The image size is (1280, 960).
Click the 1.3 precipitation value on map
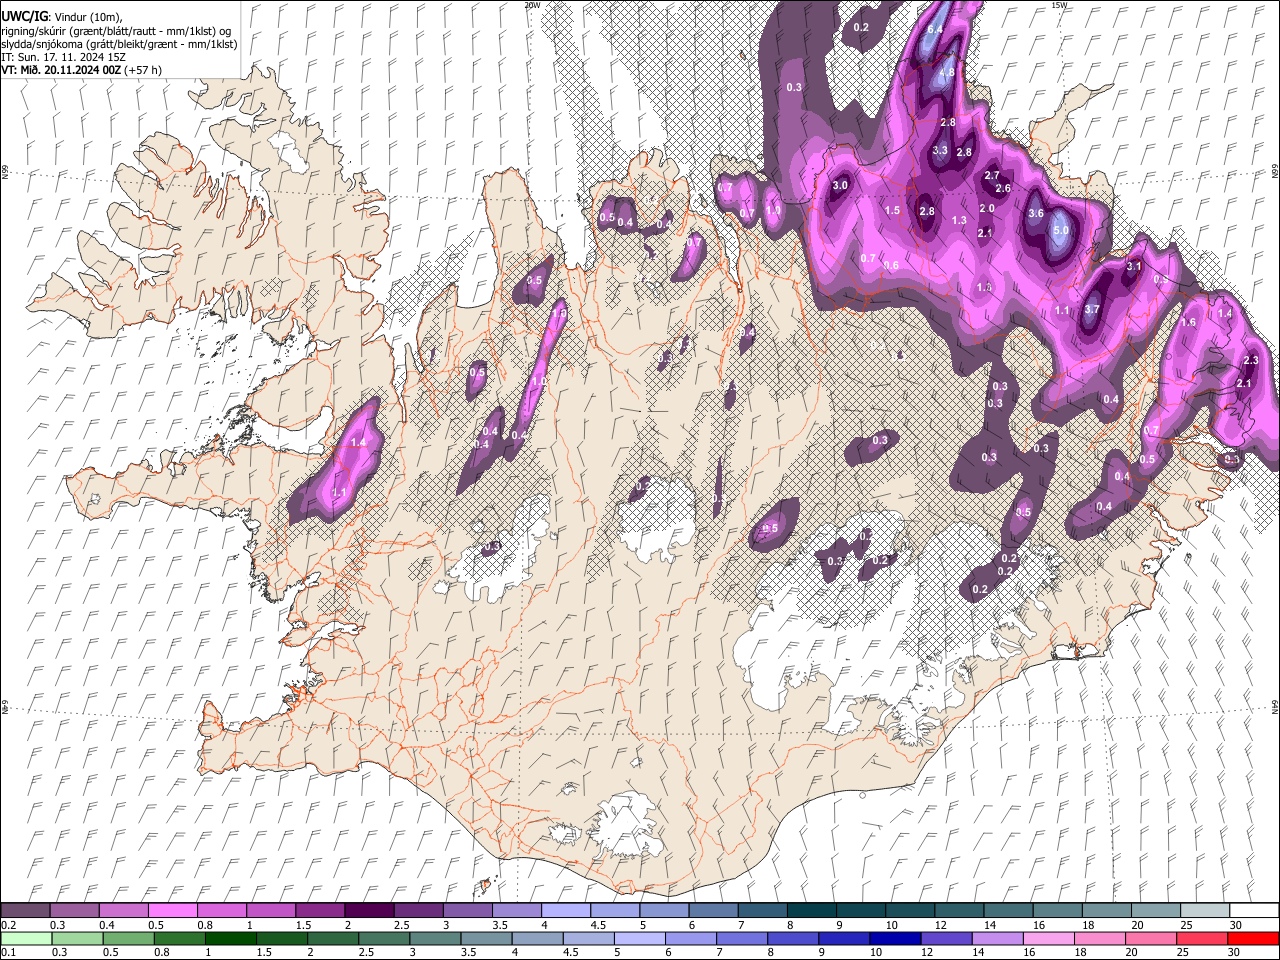(x=959, y=221)
